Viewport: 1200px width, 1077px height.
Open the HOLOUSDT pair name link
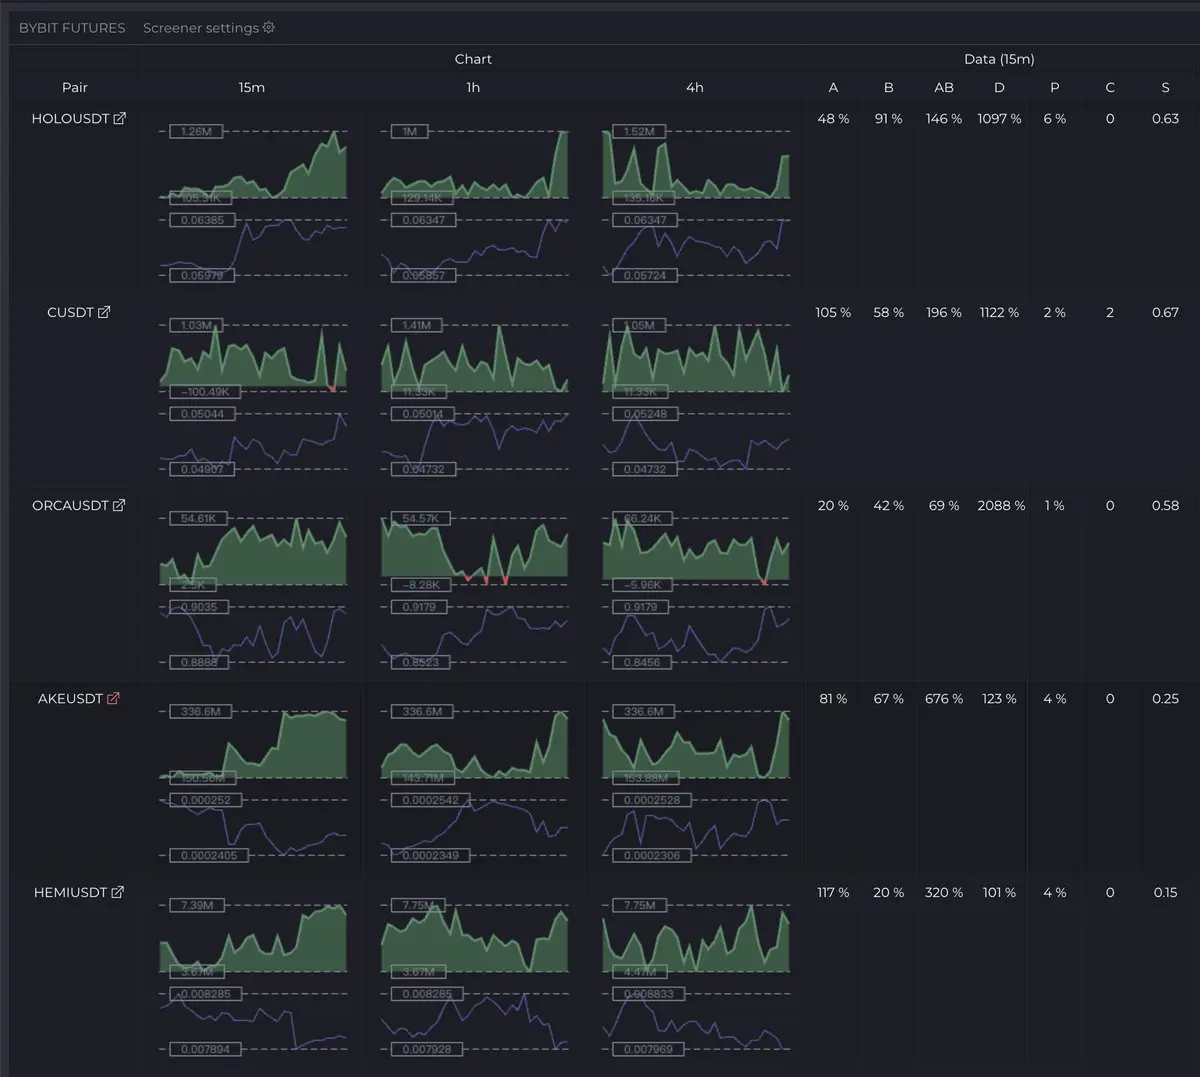(69, 119)
